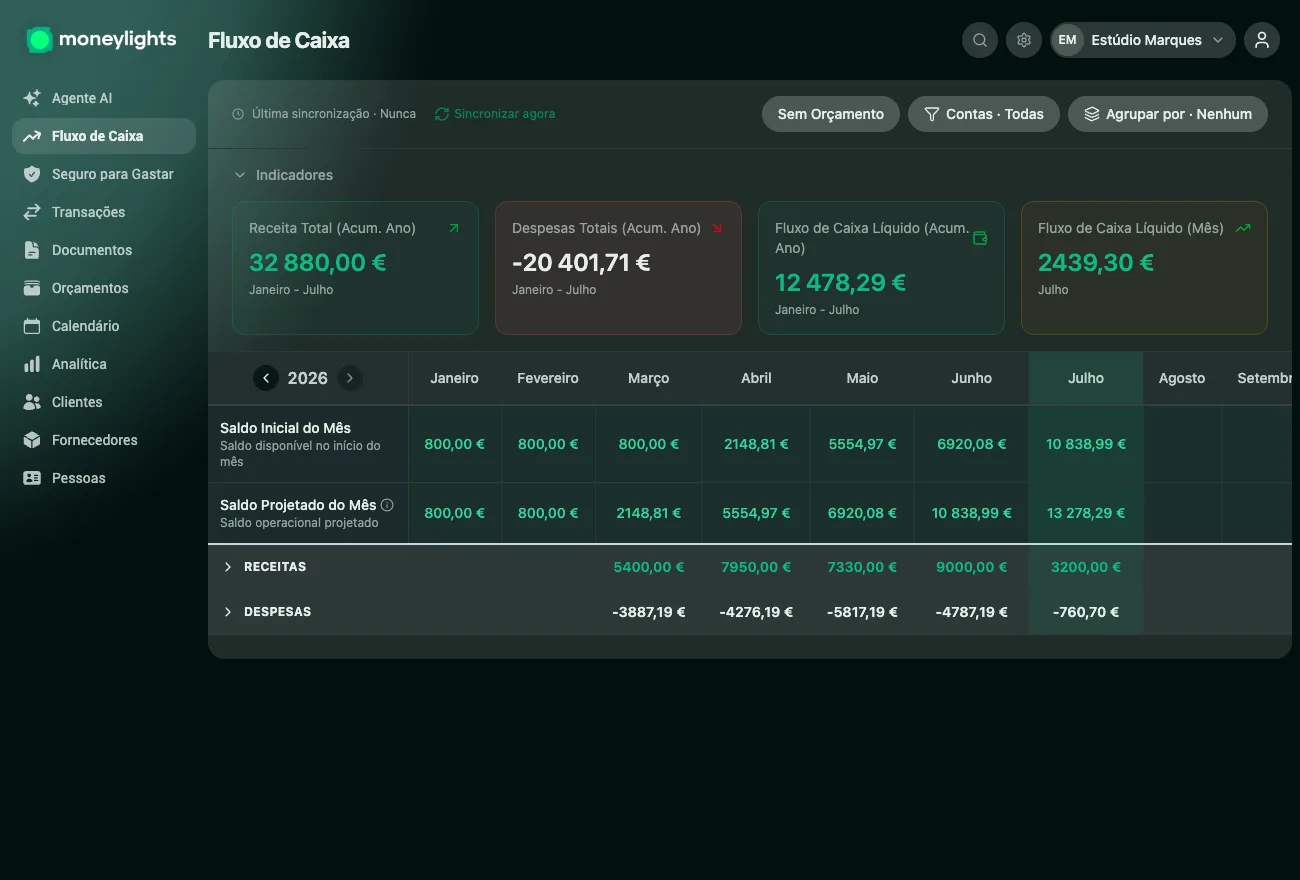1300x880 pixels.
Task: Open Documentos page
Action: [x=104, y=250]
